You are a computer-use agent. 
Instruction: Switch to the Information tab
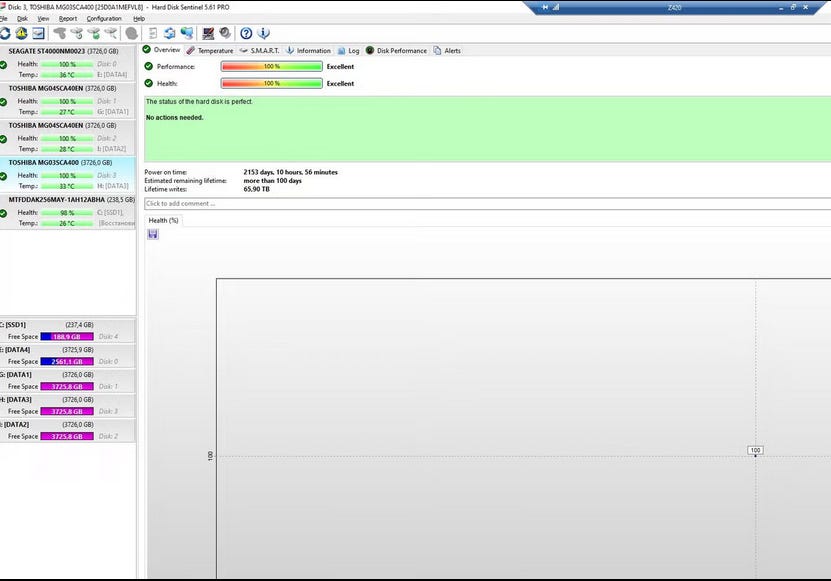[x=308, y=50]
